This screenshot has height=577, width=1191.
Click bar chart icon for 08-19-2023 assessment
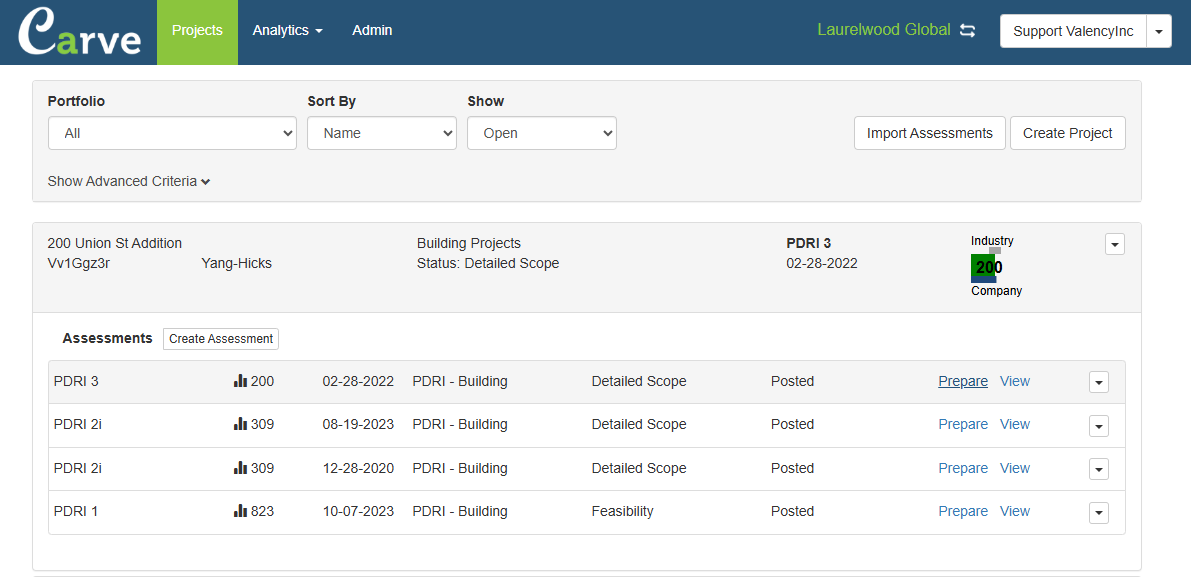(x=240, y=424)
